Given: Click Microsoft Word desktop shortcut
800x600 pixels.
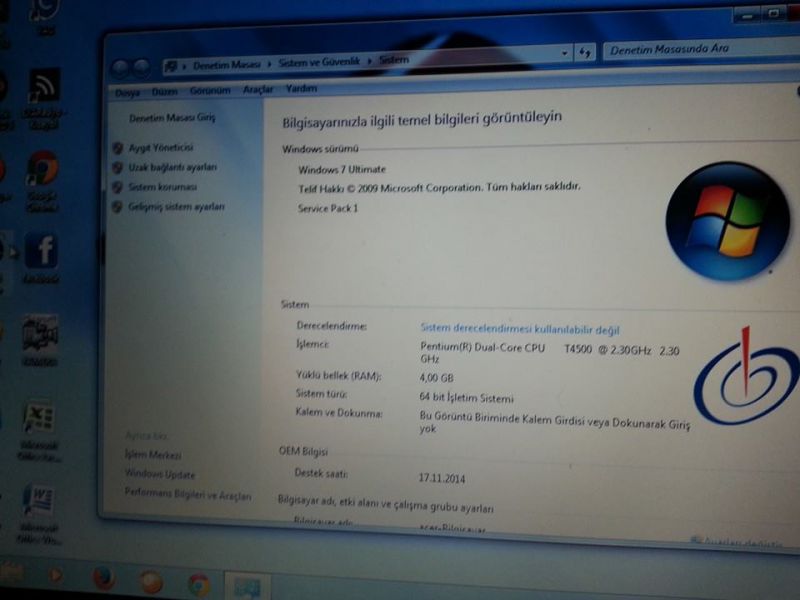Looking at the screenshot, I should click(x=38, y=501).
